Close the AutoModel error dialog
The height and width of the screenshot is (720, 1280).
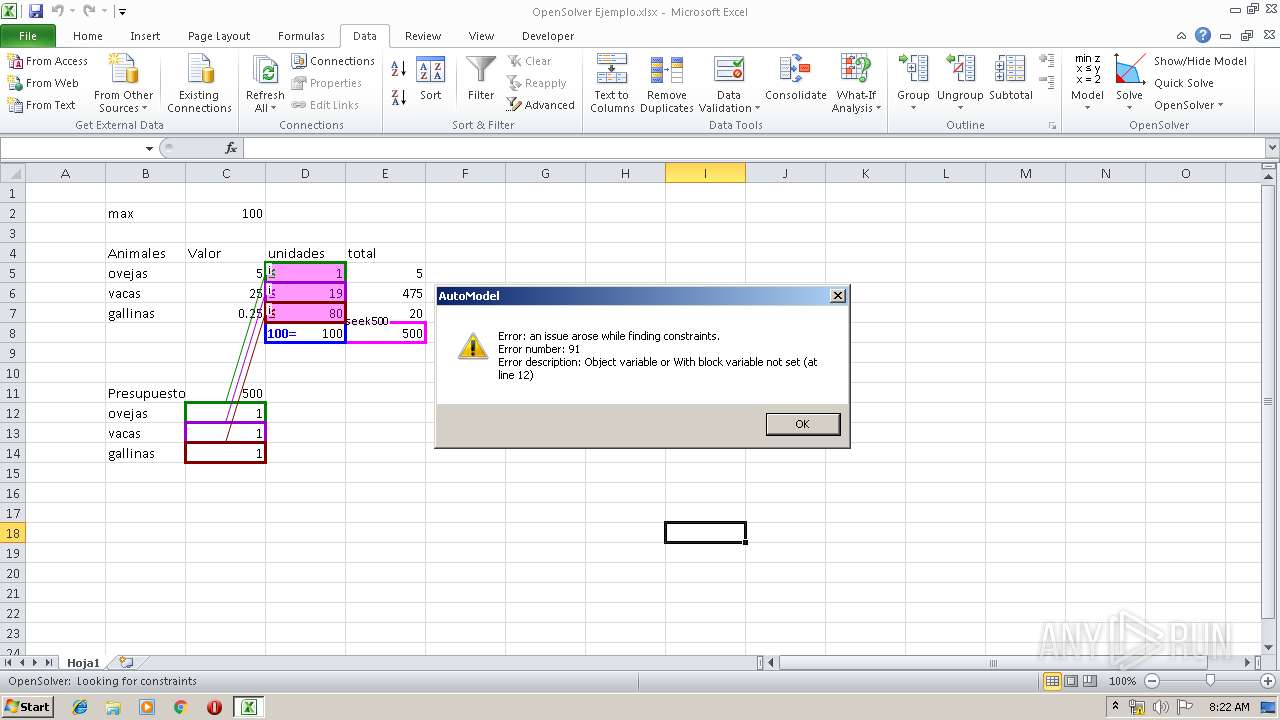point(838,295)
